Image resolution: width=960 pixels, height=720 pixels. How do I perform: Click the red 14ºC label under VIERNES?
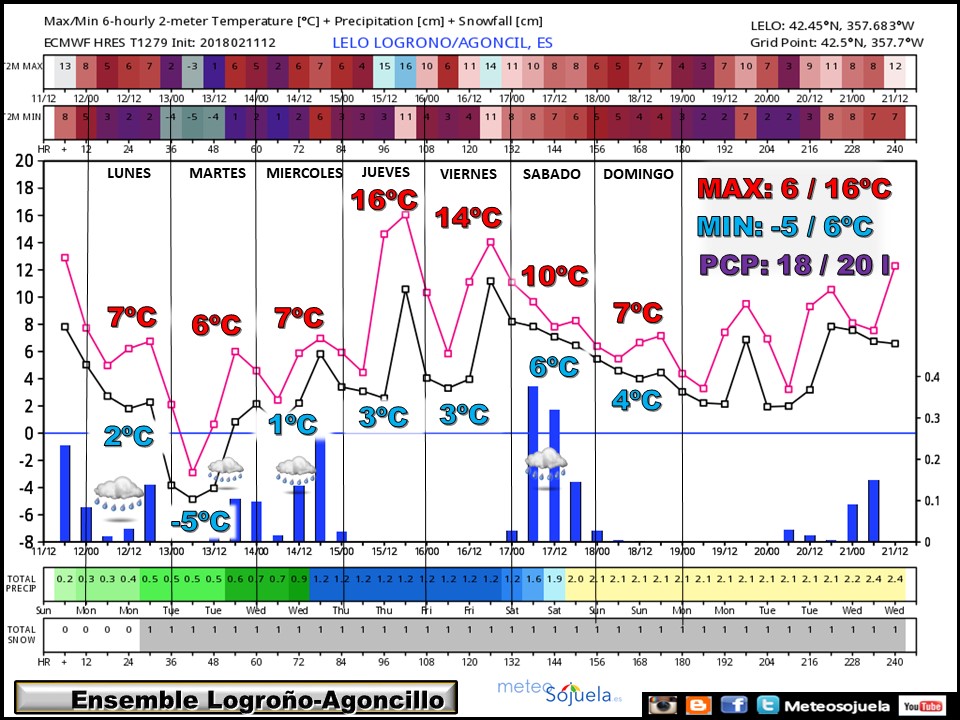[x=468, y=217]
